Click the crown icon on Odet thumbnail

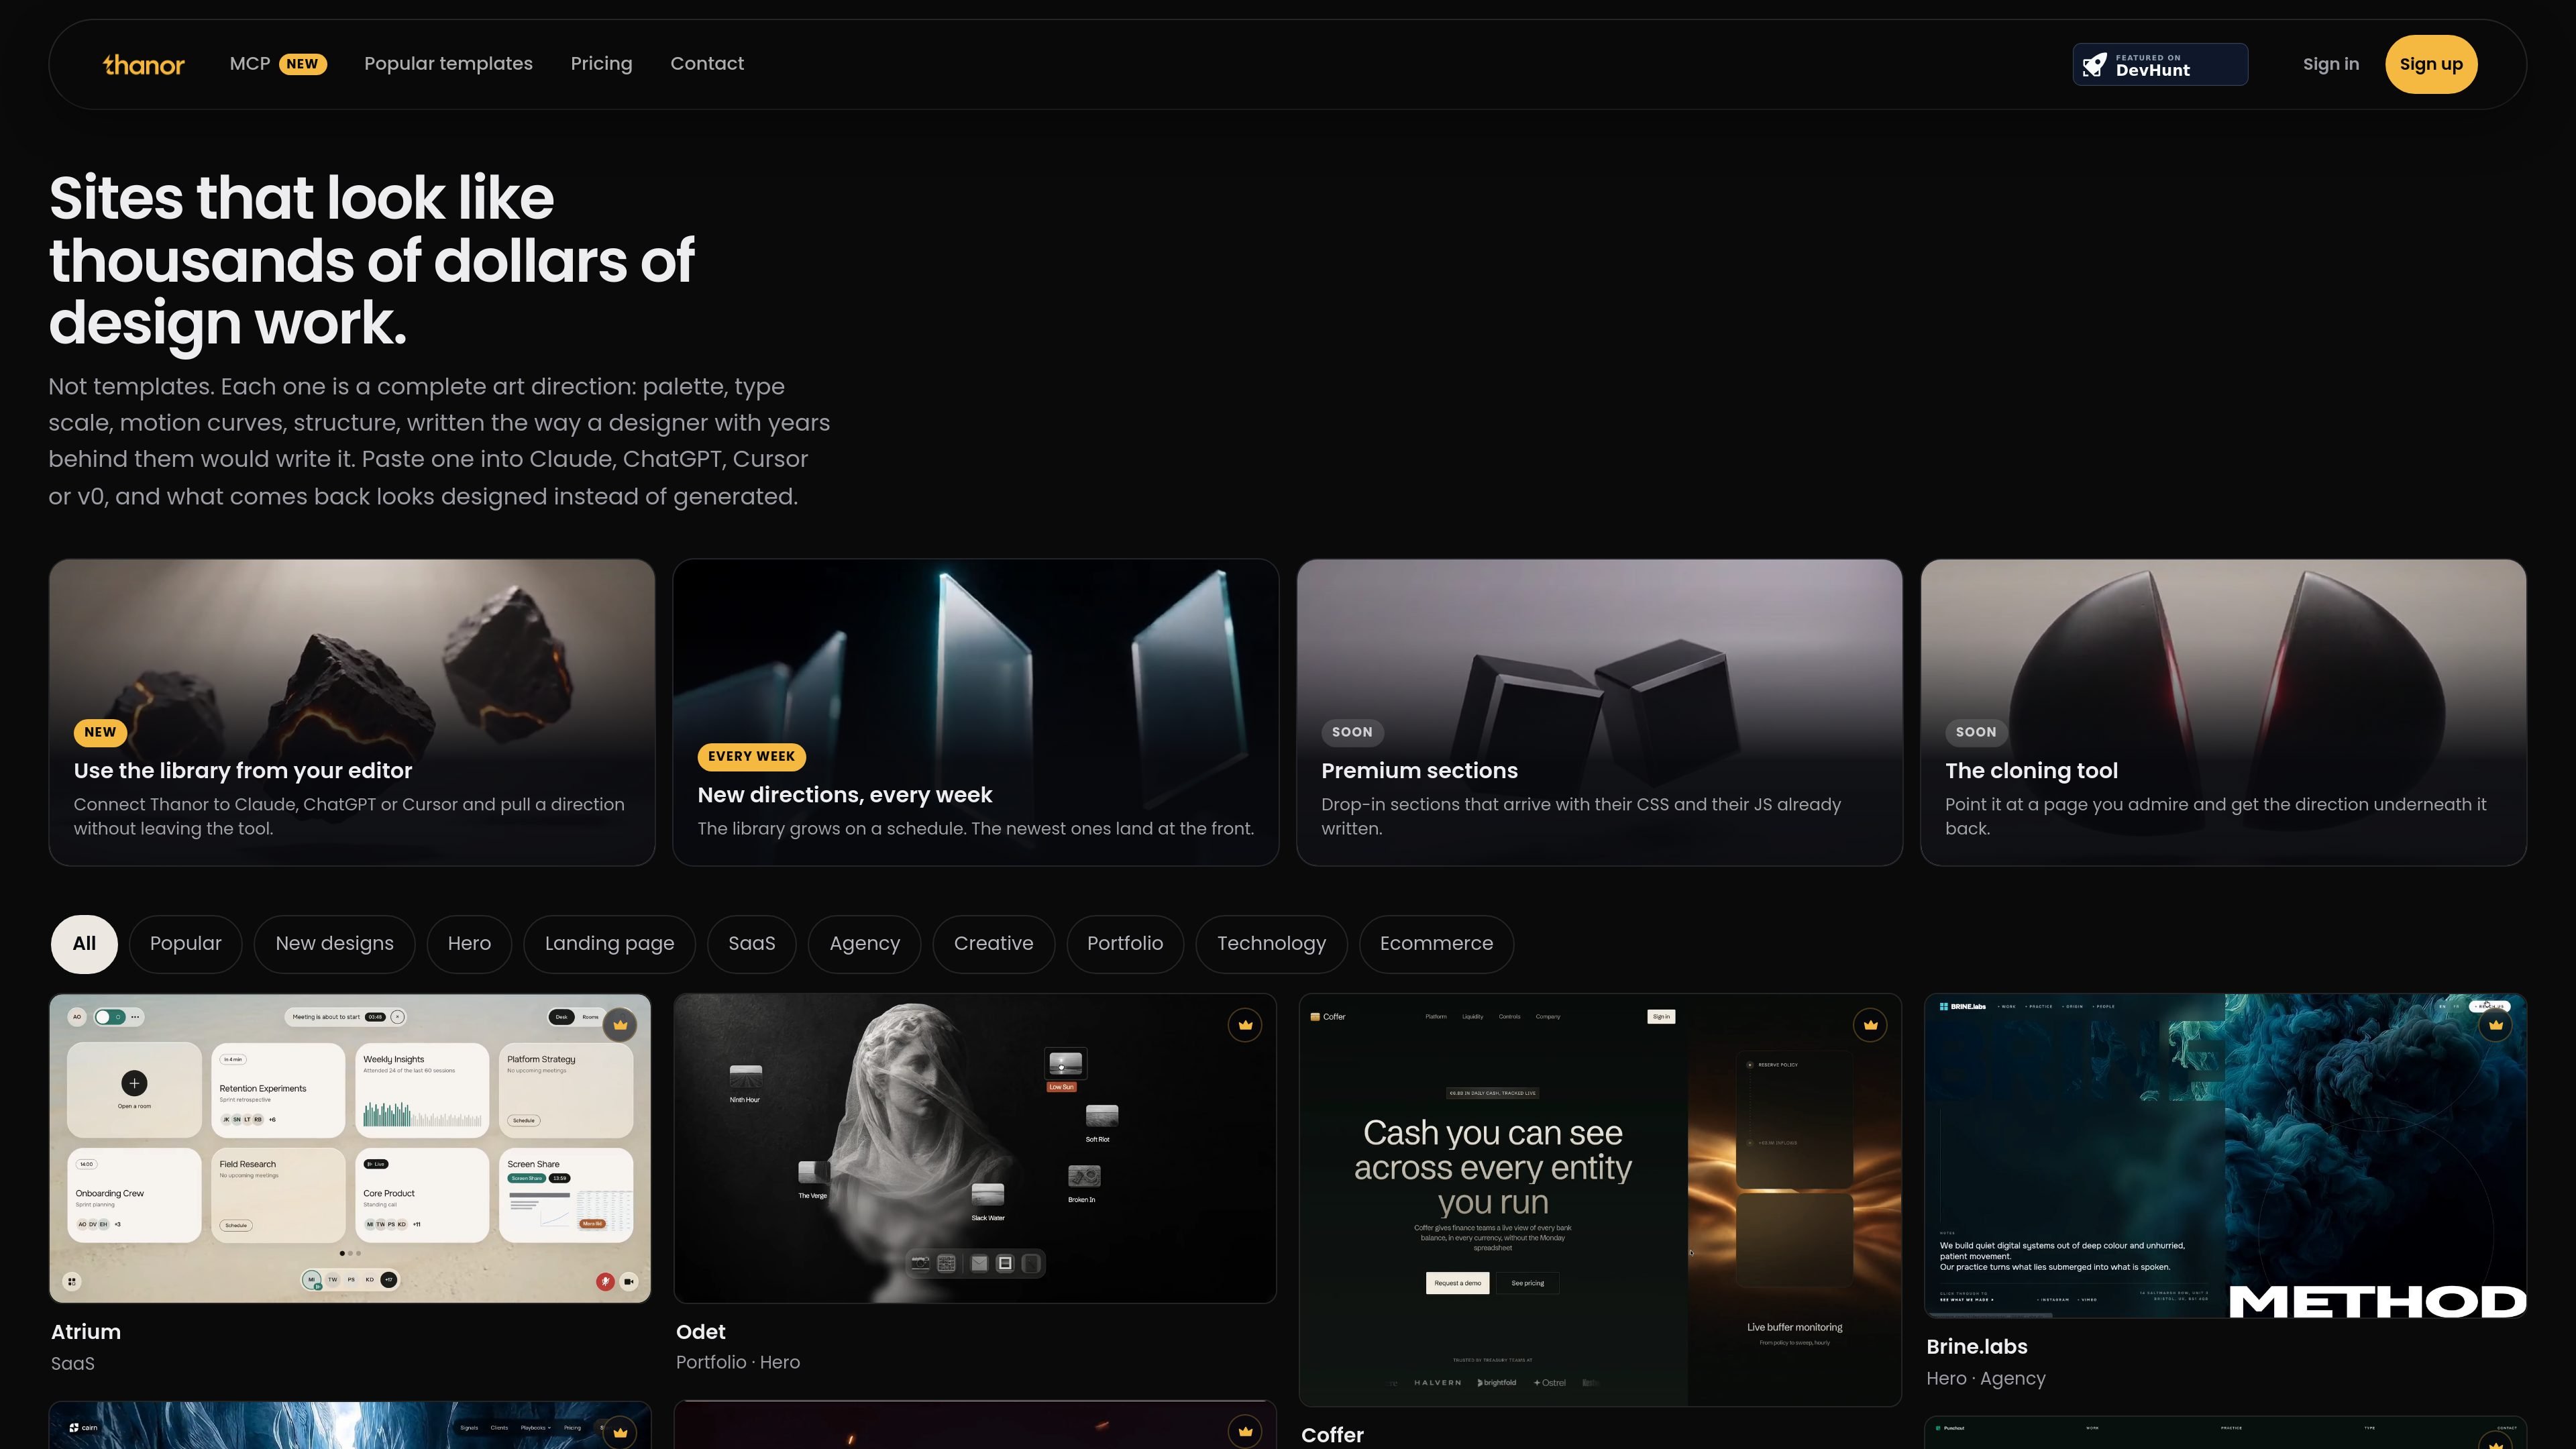[x=1245, y=1025]
